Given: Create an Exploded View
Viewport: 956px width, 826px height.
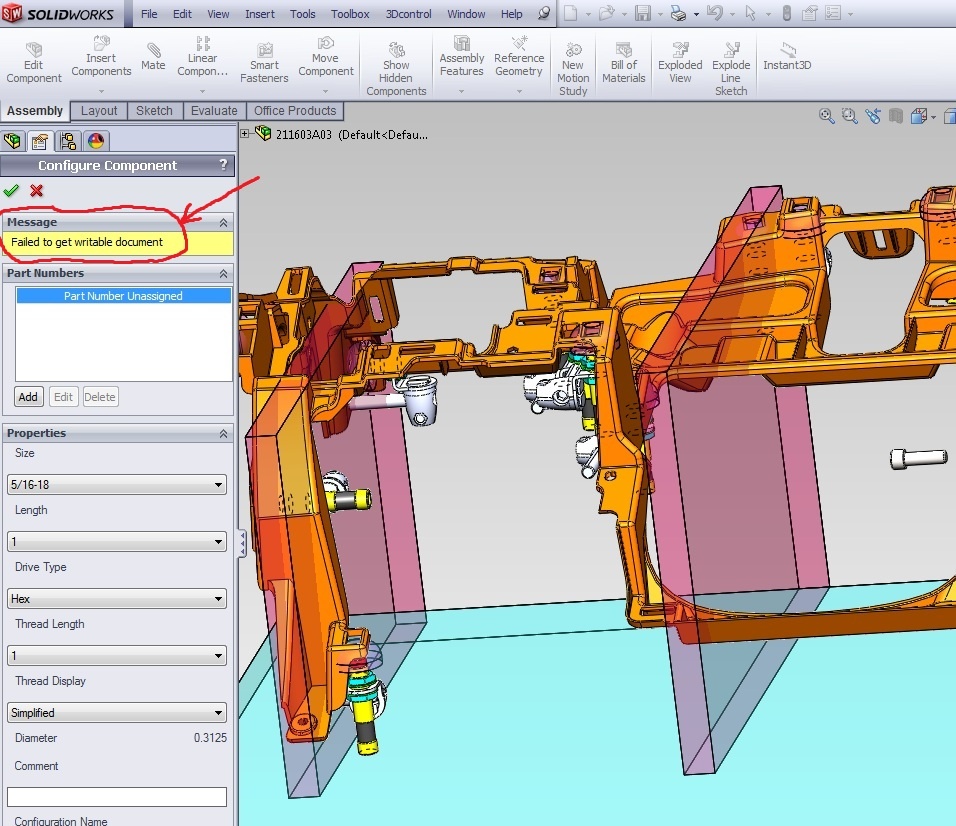Looking at the screenshot, I should click(x=680, y=63).
